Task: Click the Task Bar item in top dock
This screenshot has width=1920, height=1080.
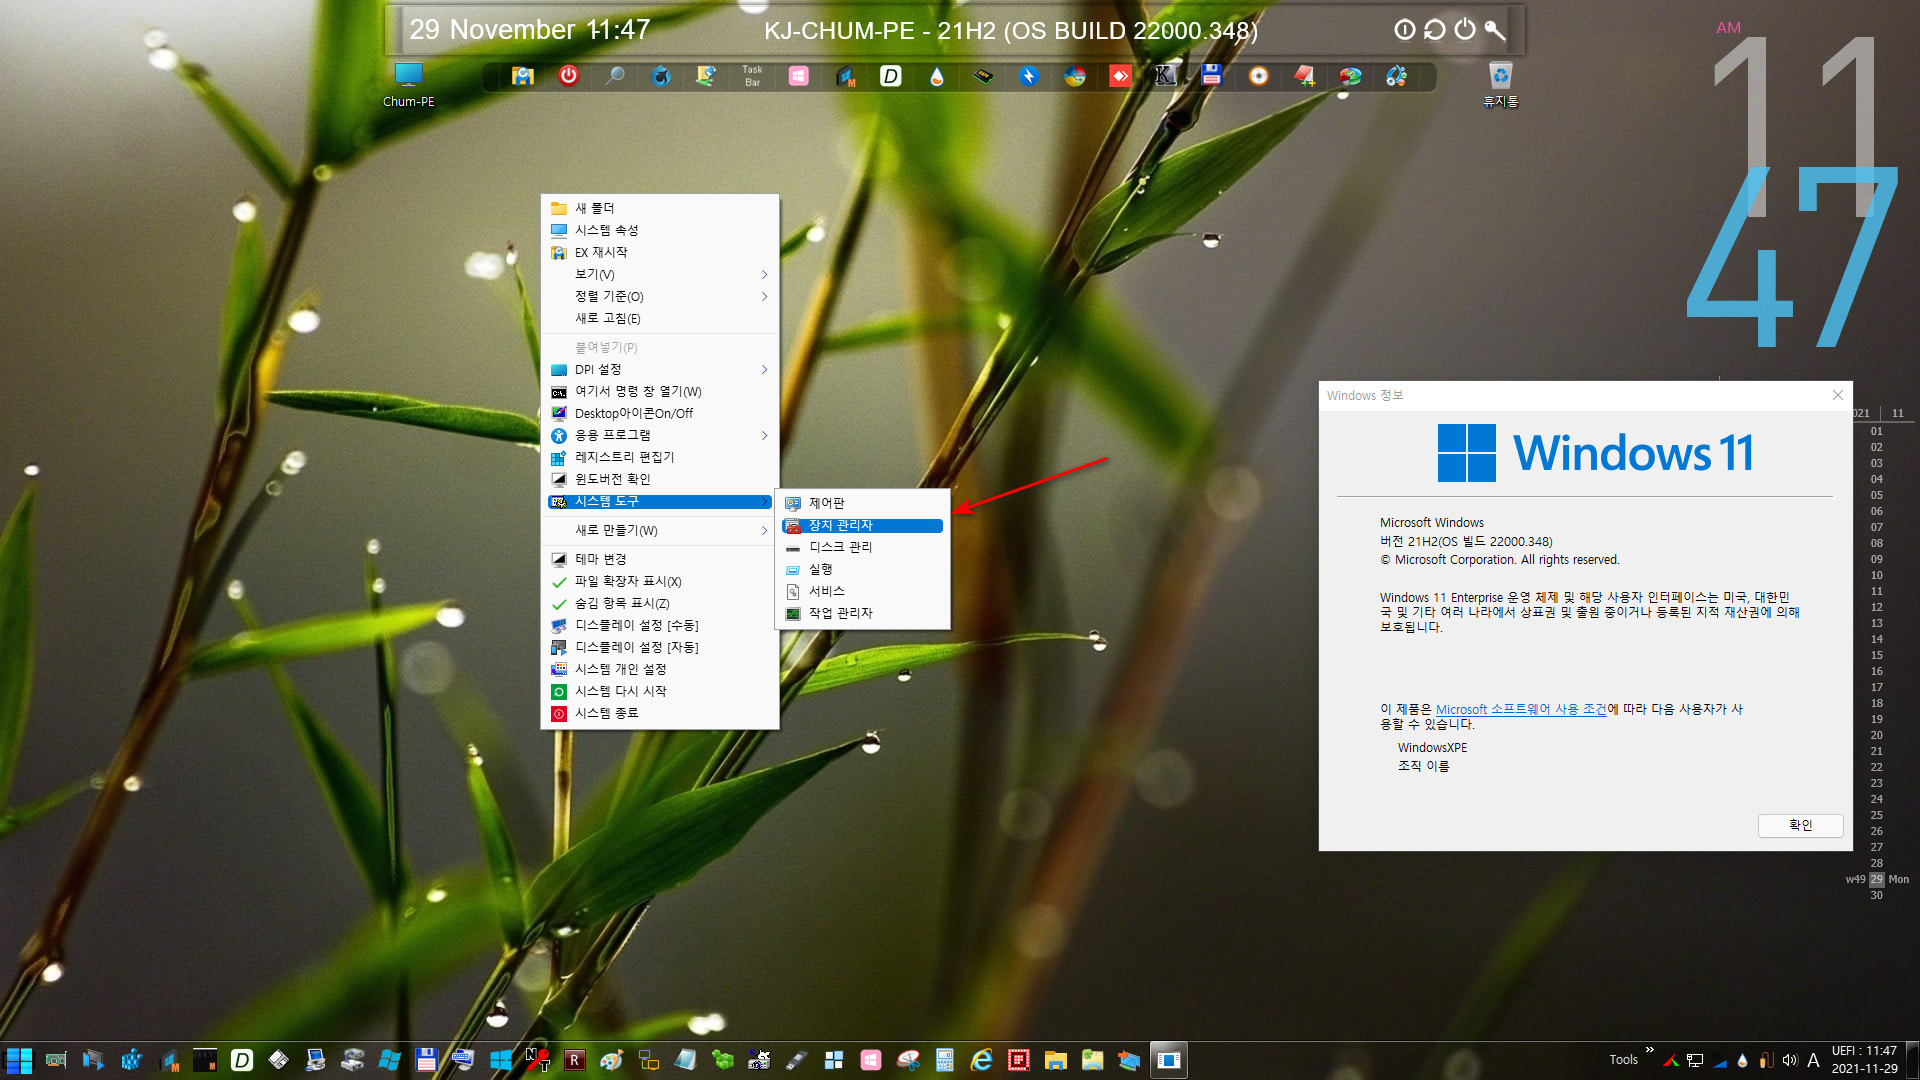Action: pos(752,76)
